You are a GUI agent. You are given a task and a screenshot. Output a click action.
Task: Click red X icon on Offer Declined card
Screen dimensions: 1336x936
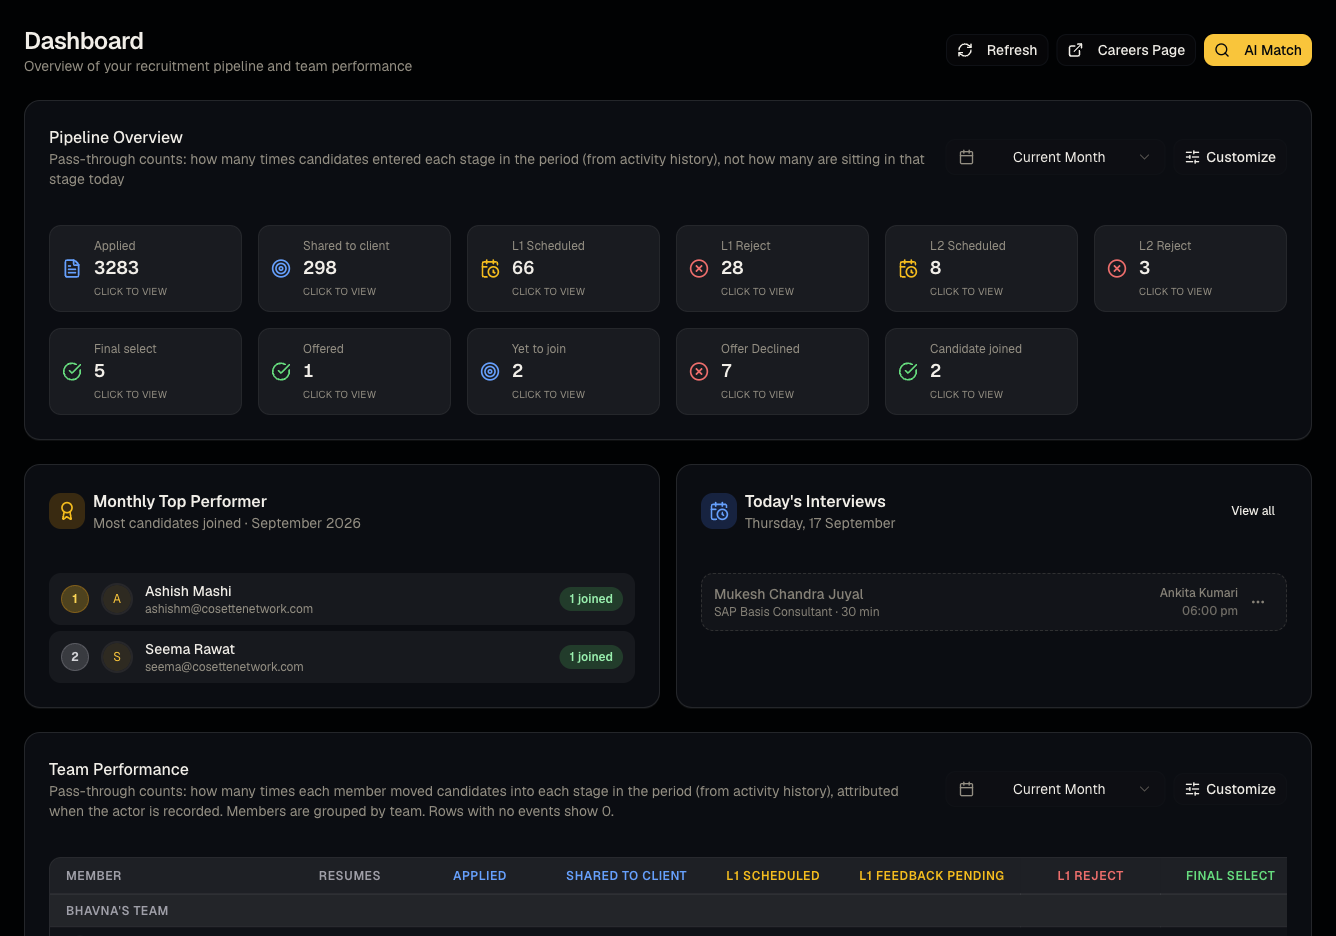click(x=699, y=371)
